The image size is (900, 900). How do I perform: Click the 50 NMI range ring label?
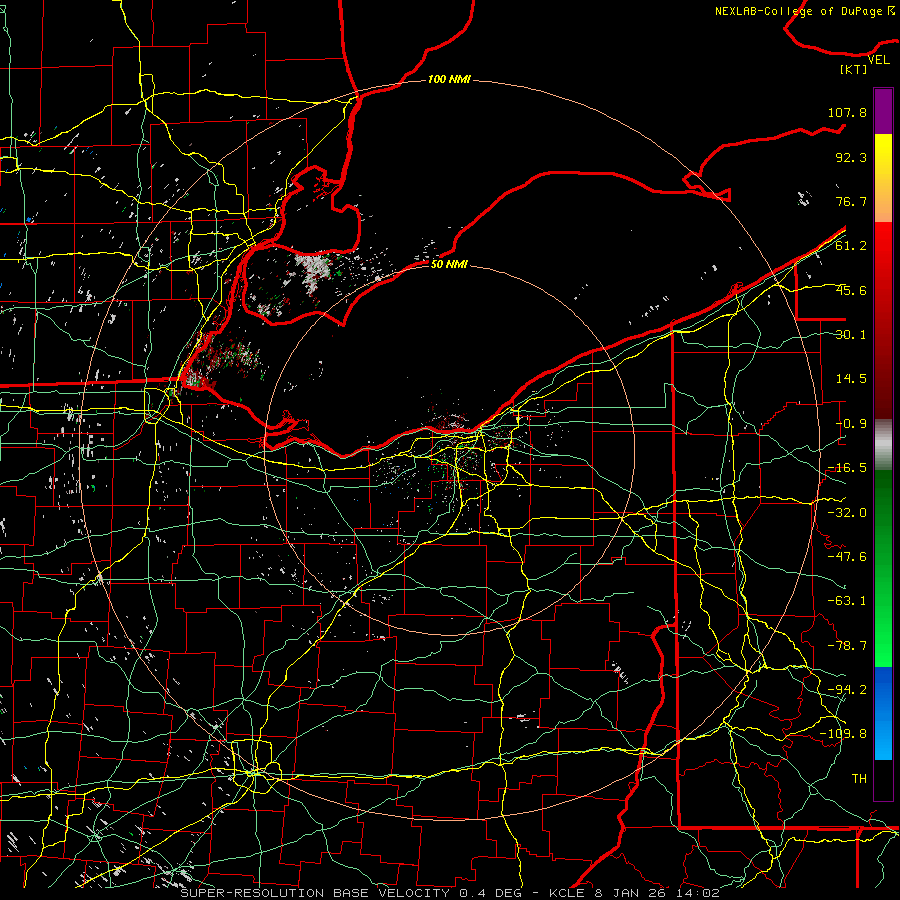(449, 264)
